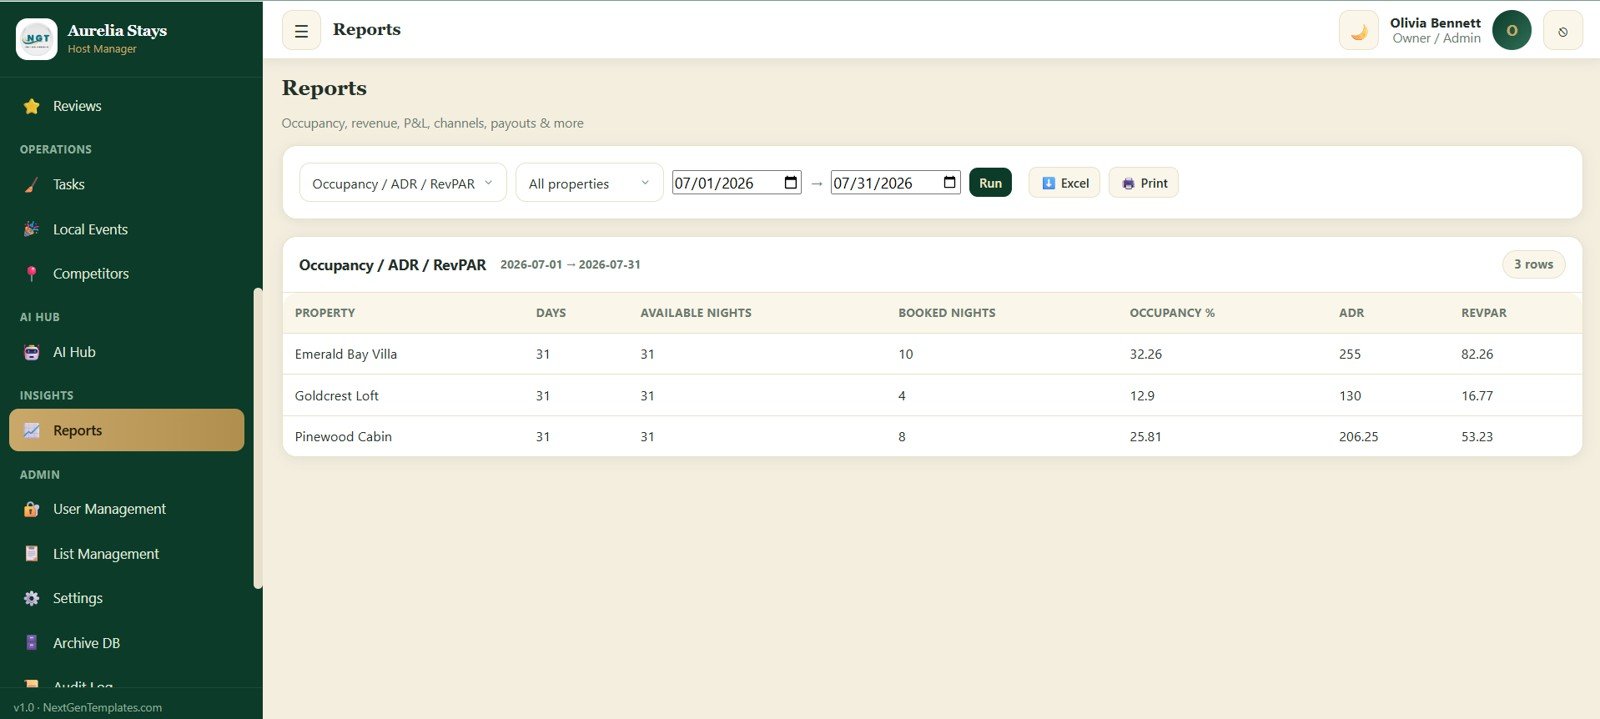Click the Settings gear icon
Screen dimensions: 1600x719
point(32,598)
